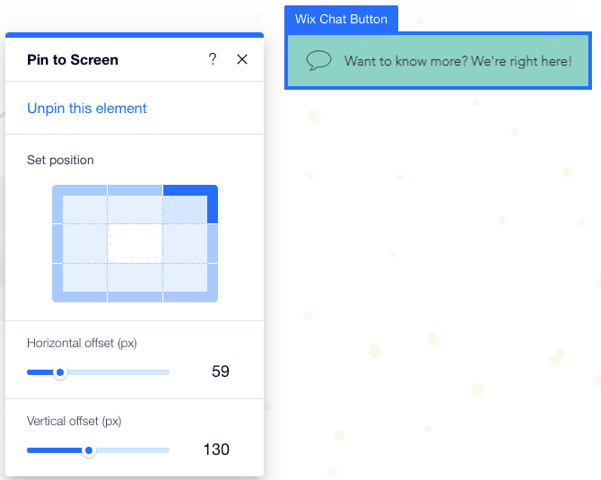Pin element to bottom-left position cell
601x480 pixels.
point(80,283)
